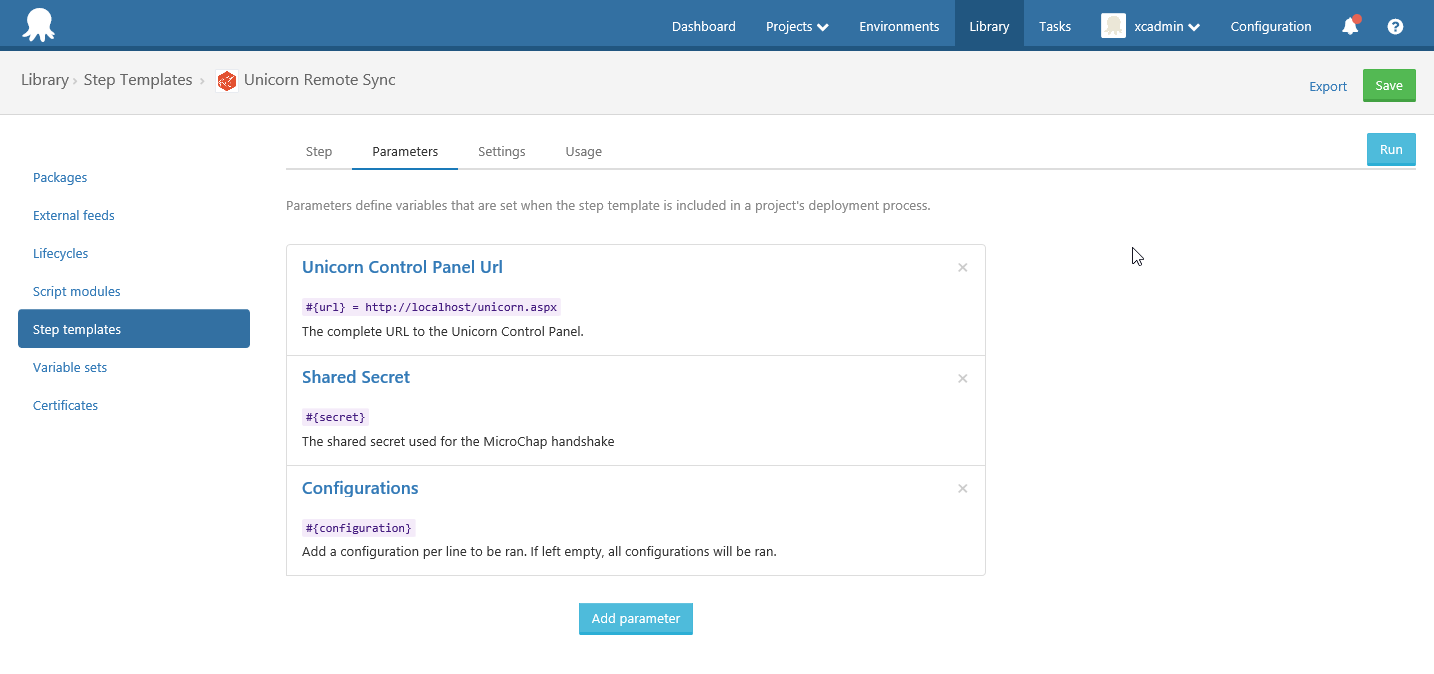Expand the Projects dropdown menu
1434x674 pixels.
pyautogui.click(x=797, y=27)
